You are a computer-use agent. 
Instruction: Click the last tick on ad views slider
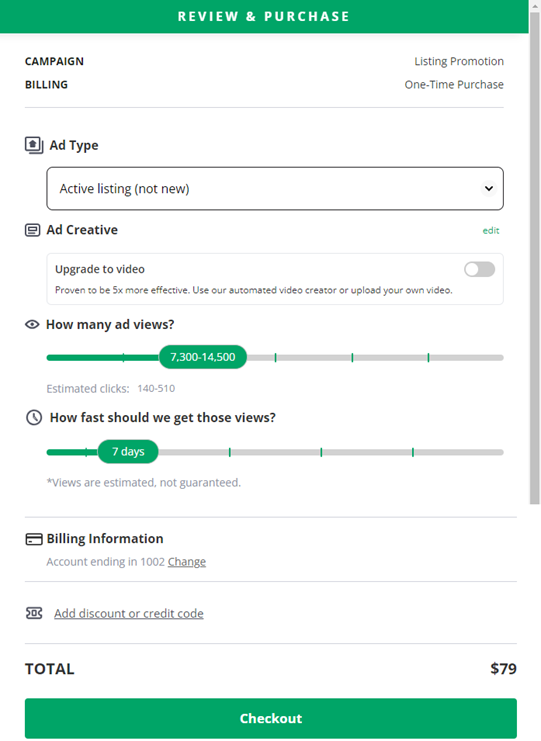pyautogui.click(x=428, y=358)
